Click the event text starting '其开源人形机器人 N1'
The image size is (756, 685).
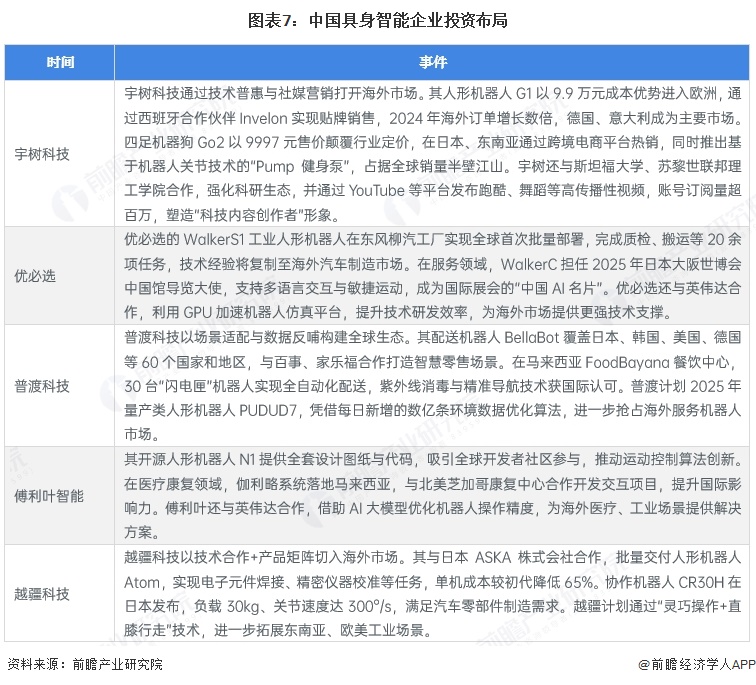(432, 496)
